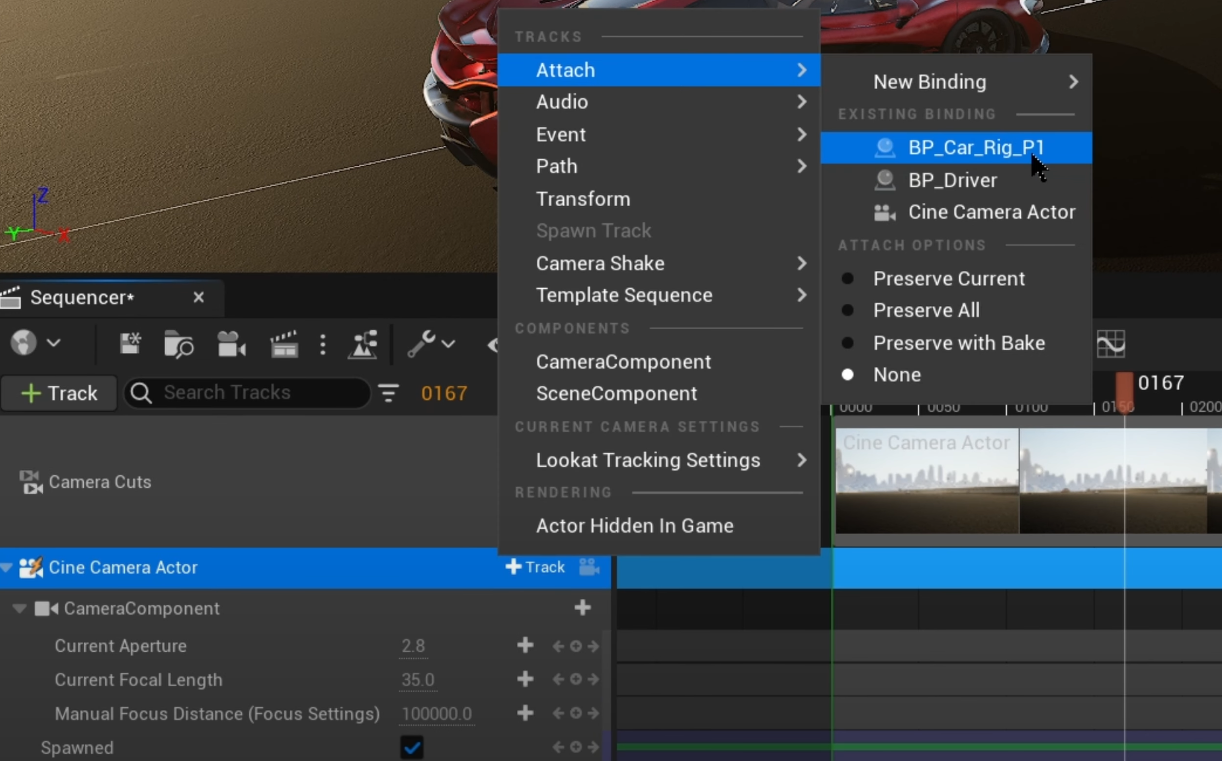Click the Create Camera icon in Sequencer toolbar
The width and height of the screenshot is (1222, 761).
coord(231,344)
